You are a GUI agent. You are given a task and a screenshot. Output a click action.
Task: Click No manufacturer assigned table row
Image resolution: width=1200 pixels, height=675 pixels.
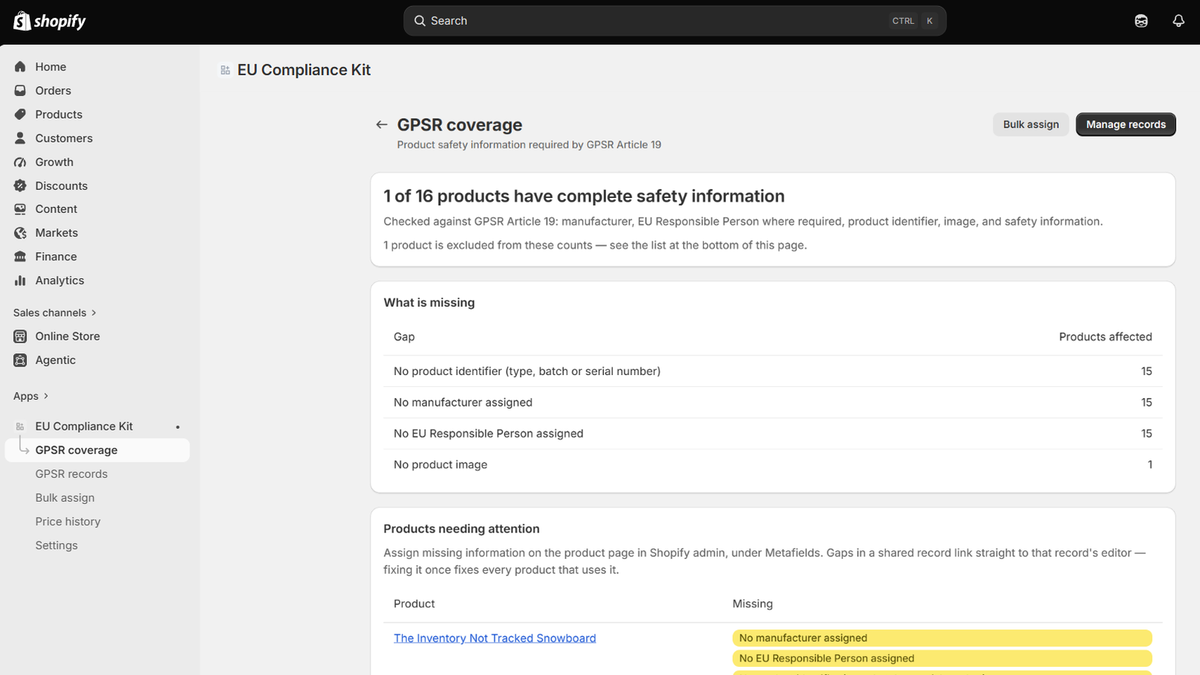(x=773, y=402)
